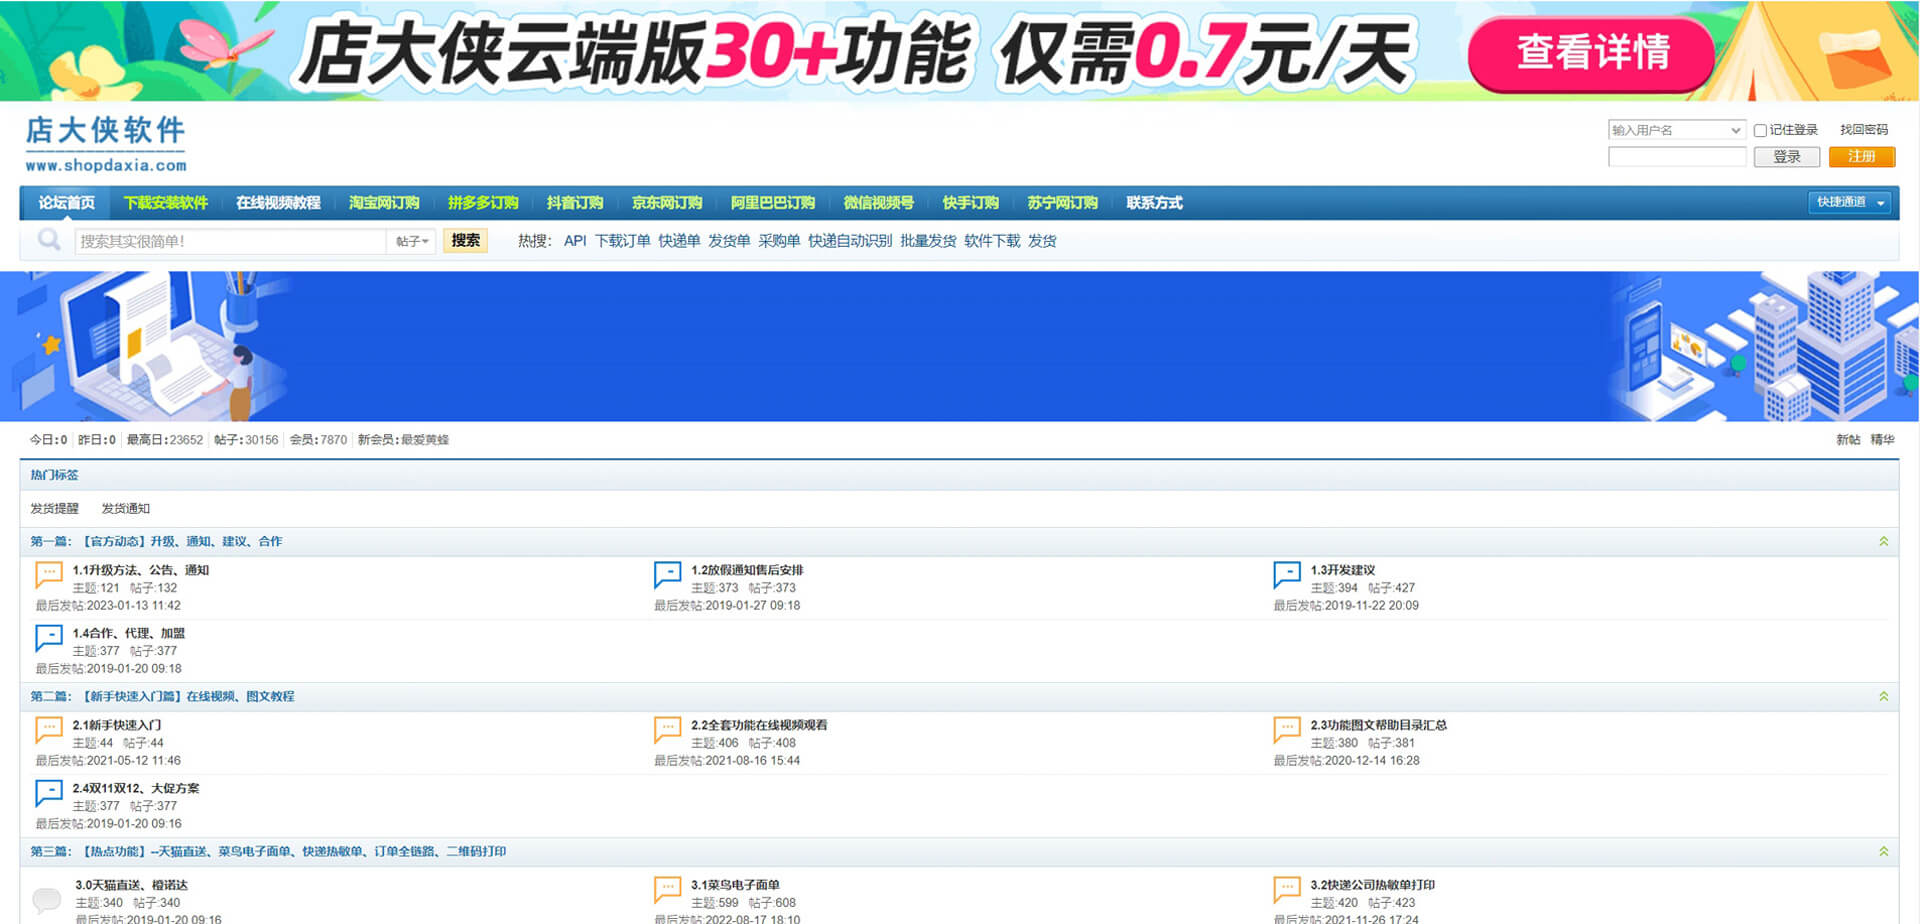This screenshot has width=1920, height=924.
Task: Expand the 帖子 search type dropdown
Action: 411,241
